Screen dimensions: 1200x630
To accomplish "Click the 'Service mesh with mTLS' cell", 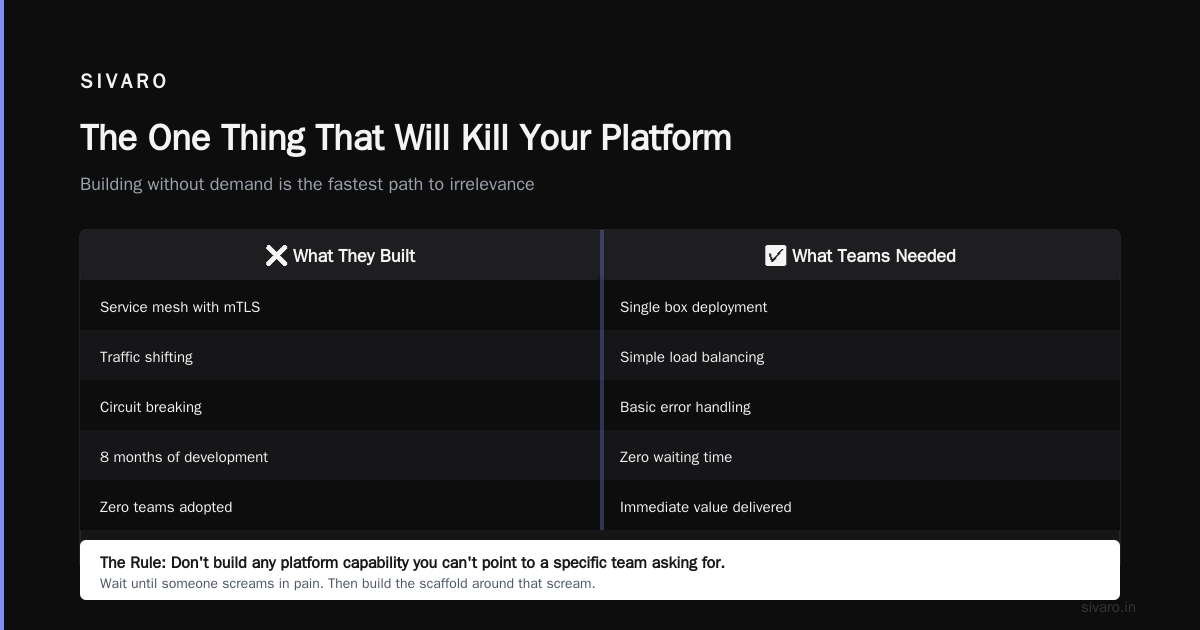I will (340, 305).
